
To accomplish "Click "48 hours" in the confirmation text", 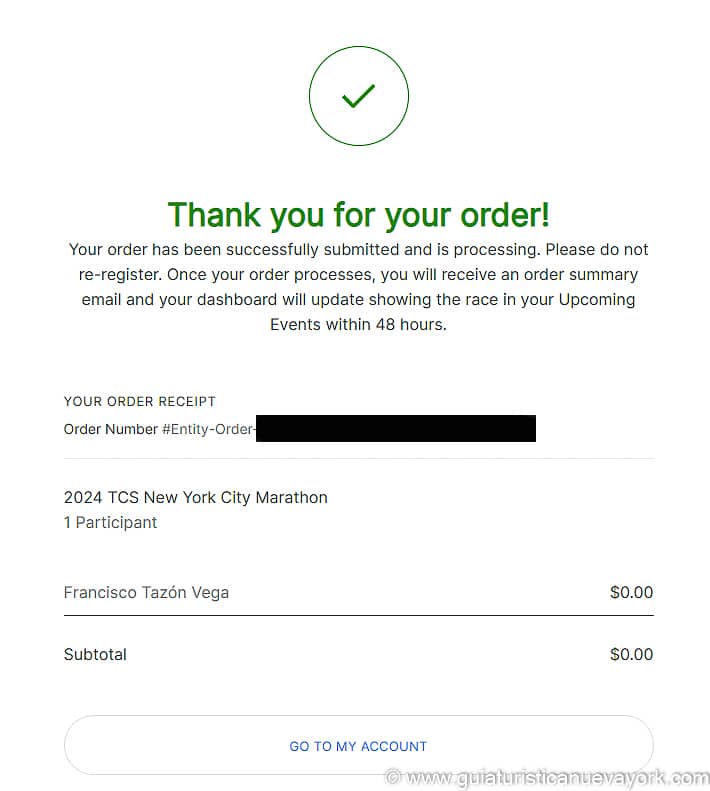I will pos(410,325).
